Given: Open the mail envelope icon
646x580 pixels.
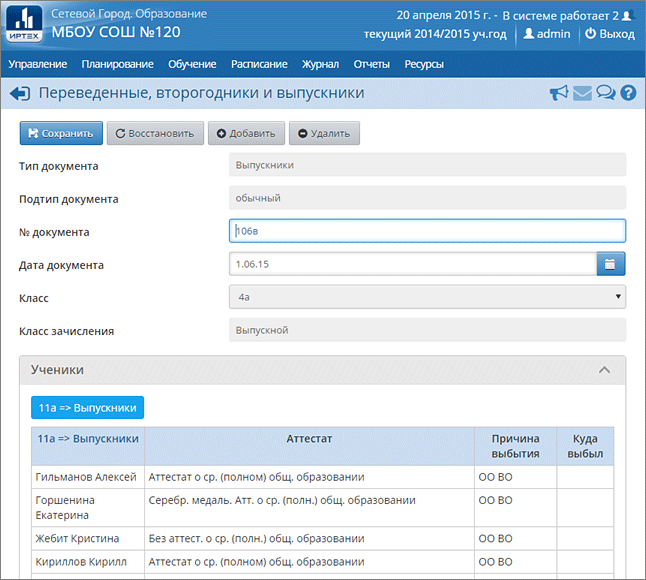Looking at the screenshot, I should (x=582, y=93).
